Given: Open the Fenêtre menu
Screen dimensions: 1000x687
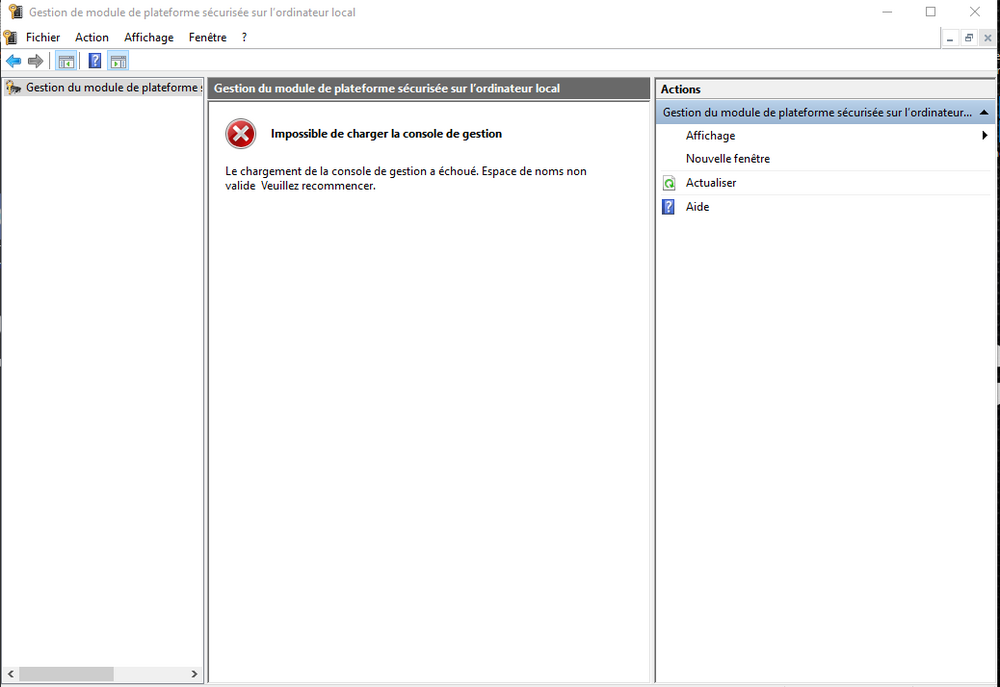Looking at the screenshot, I should [207, 37].
